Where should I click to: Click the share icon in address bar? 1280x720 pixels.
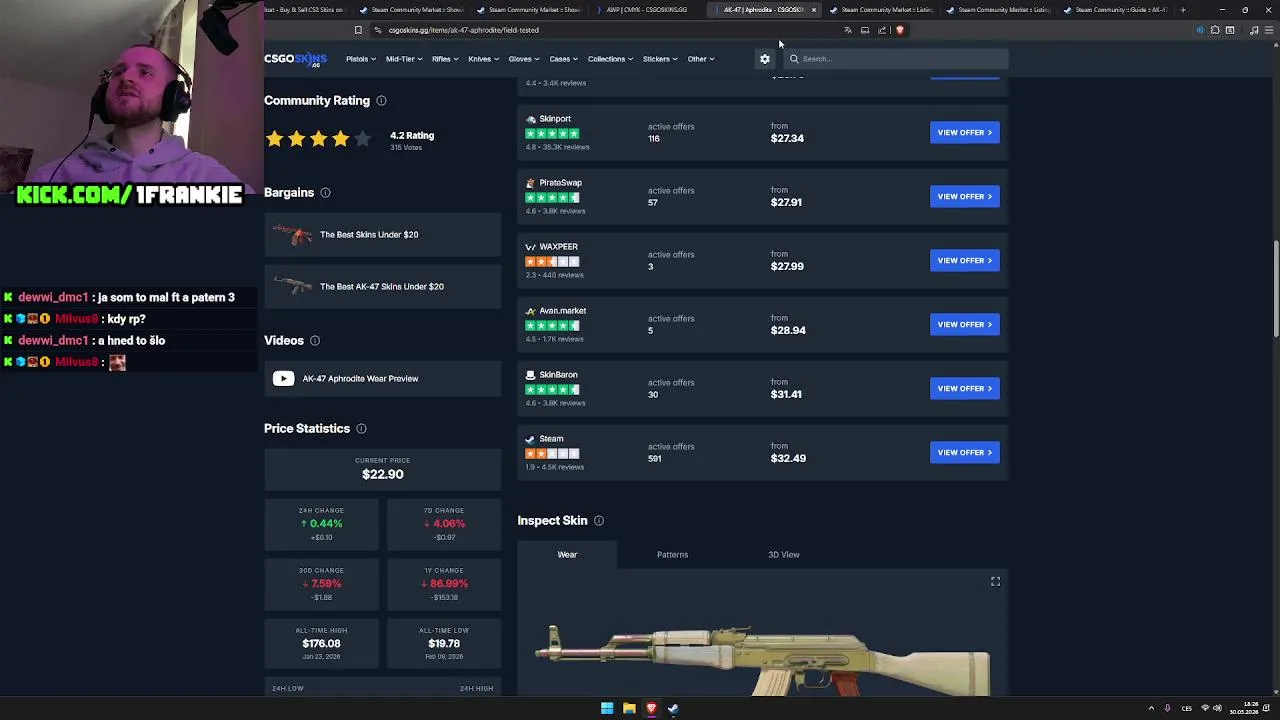pyautogui.click(x=882, y=30)
